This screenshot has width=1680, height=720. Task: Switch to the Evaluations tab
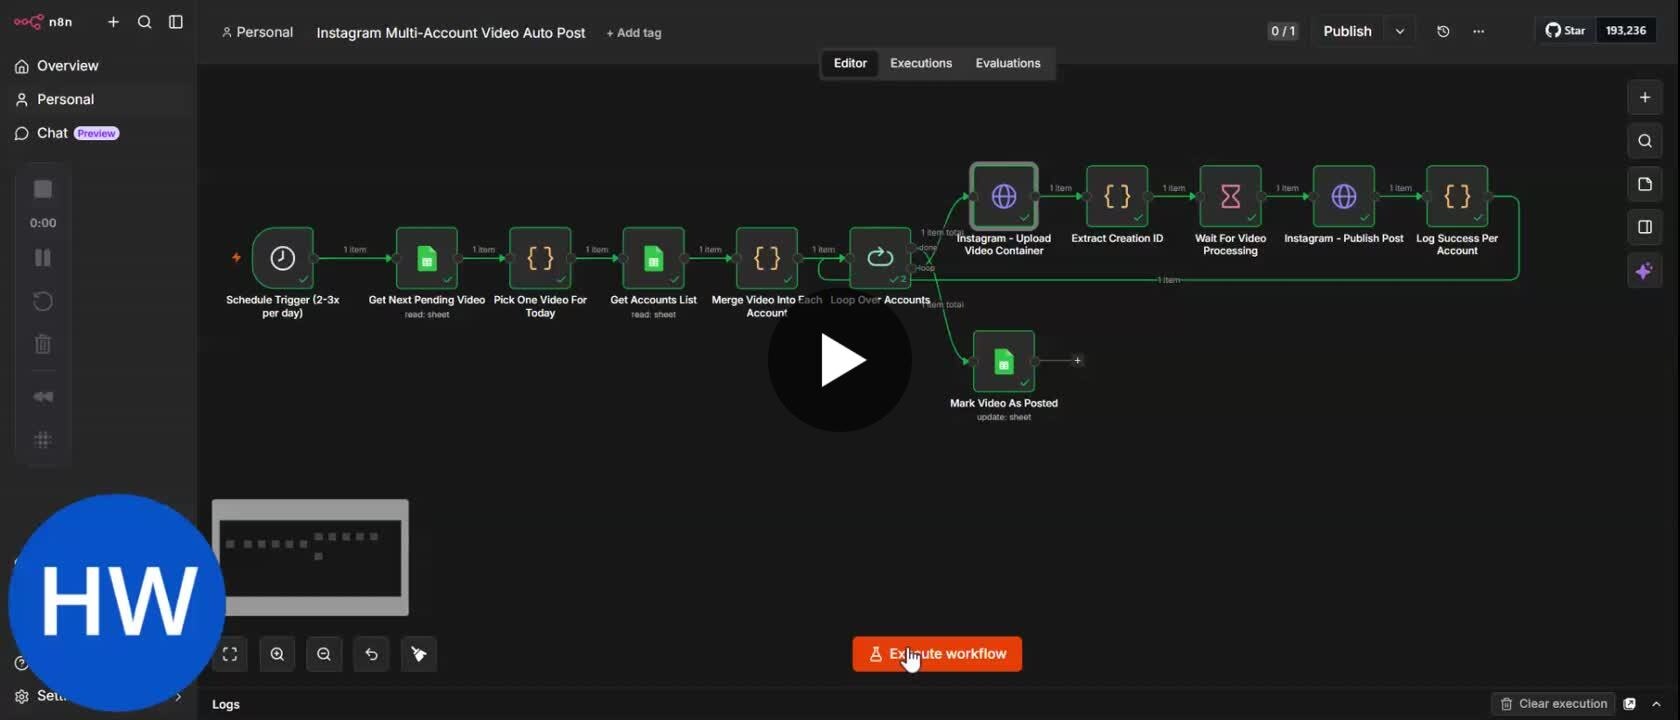(1008, 63)
